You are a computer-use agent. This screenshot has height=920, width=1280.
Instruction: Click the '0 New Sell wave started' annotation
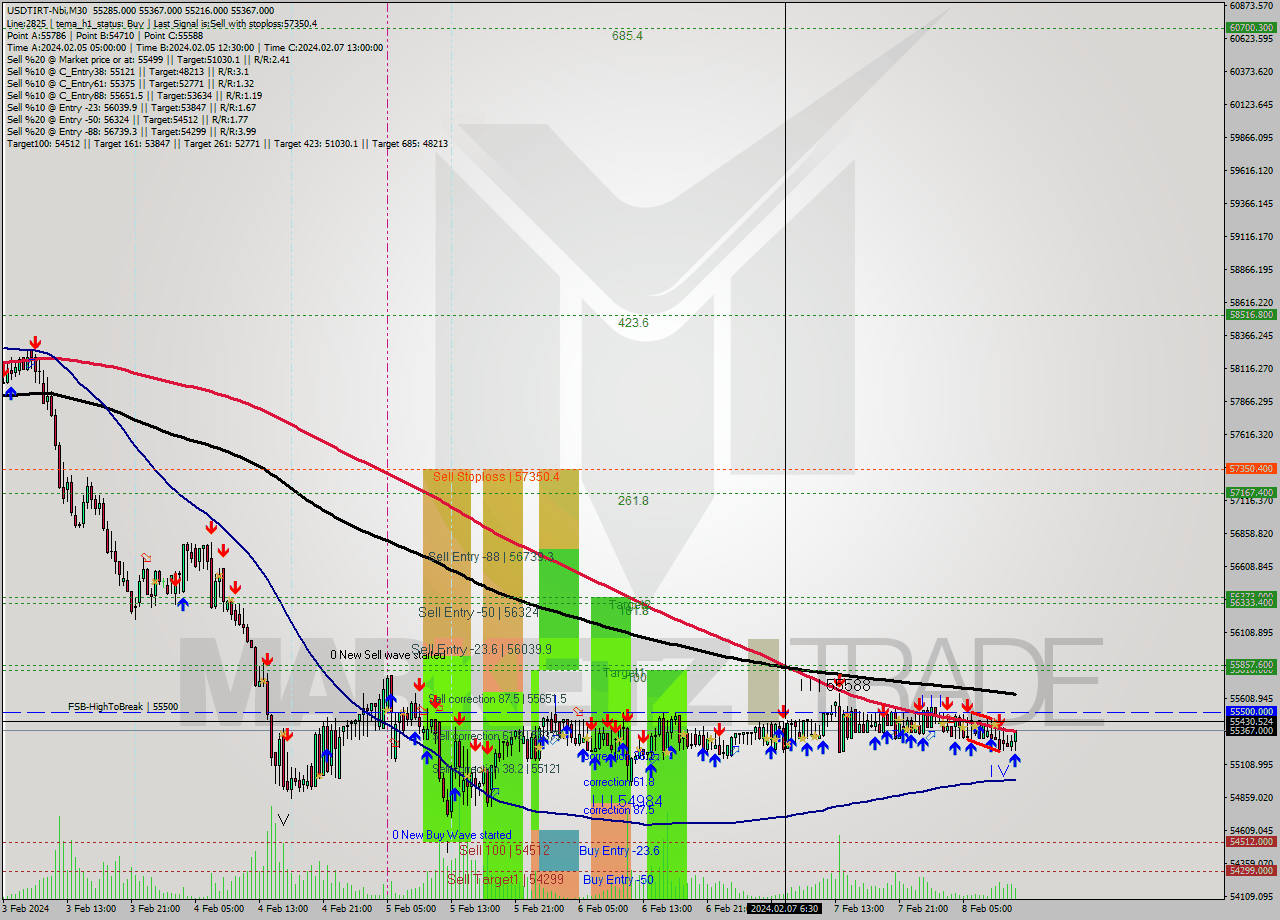[x=387, y=655]
